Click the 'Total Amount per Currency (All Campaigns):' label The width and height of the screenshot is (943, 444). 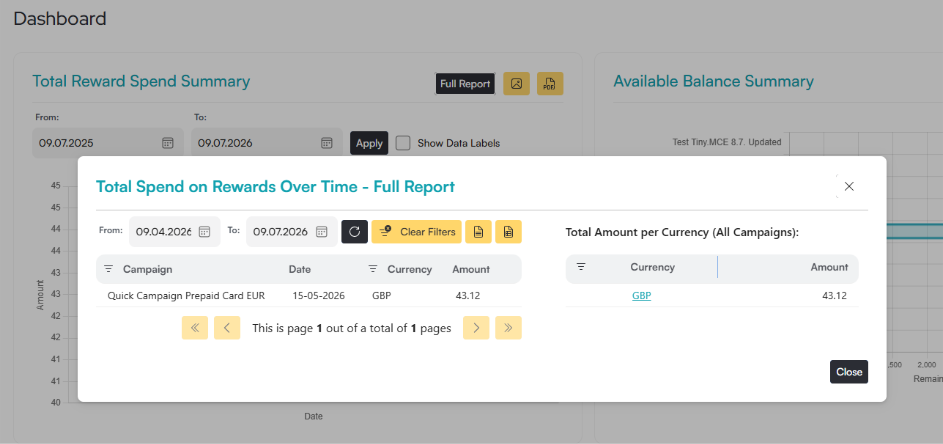click(682, 233)
